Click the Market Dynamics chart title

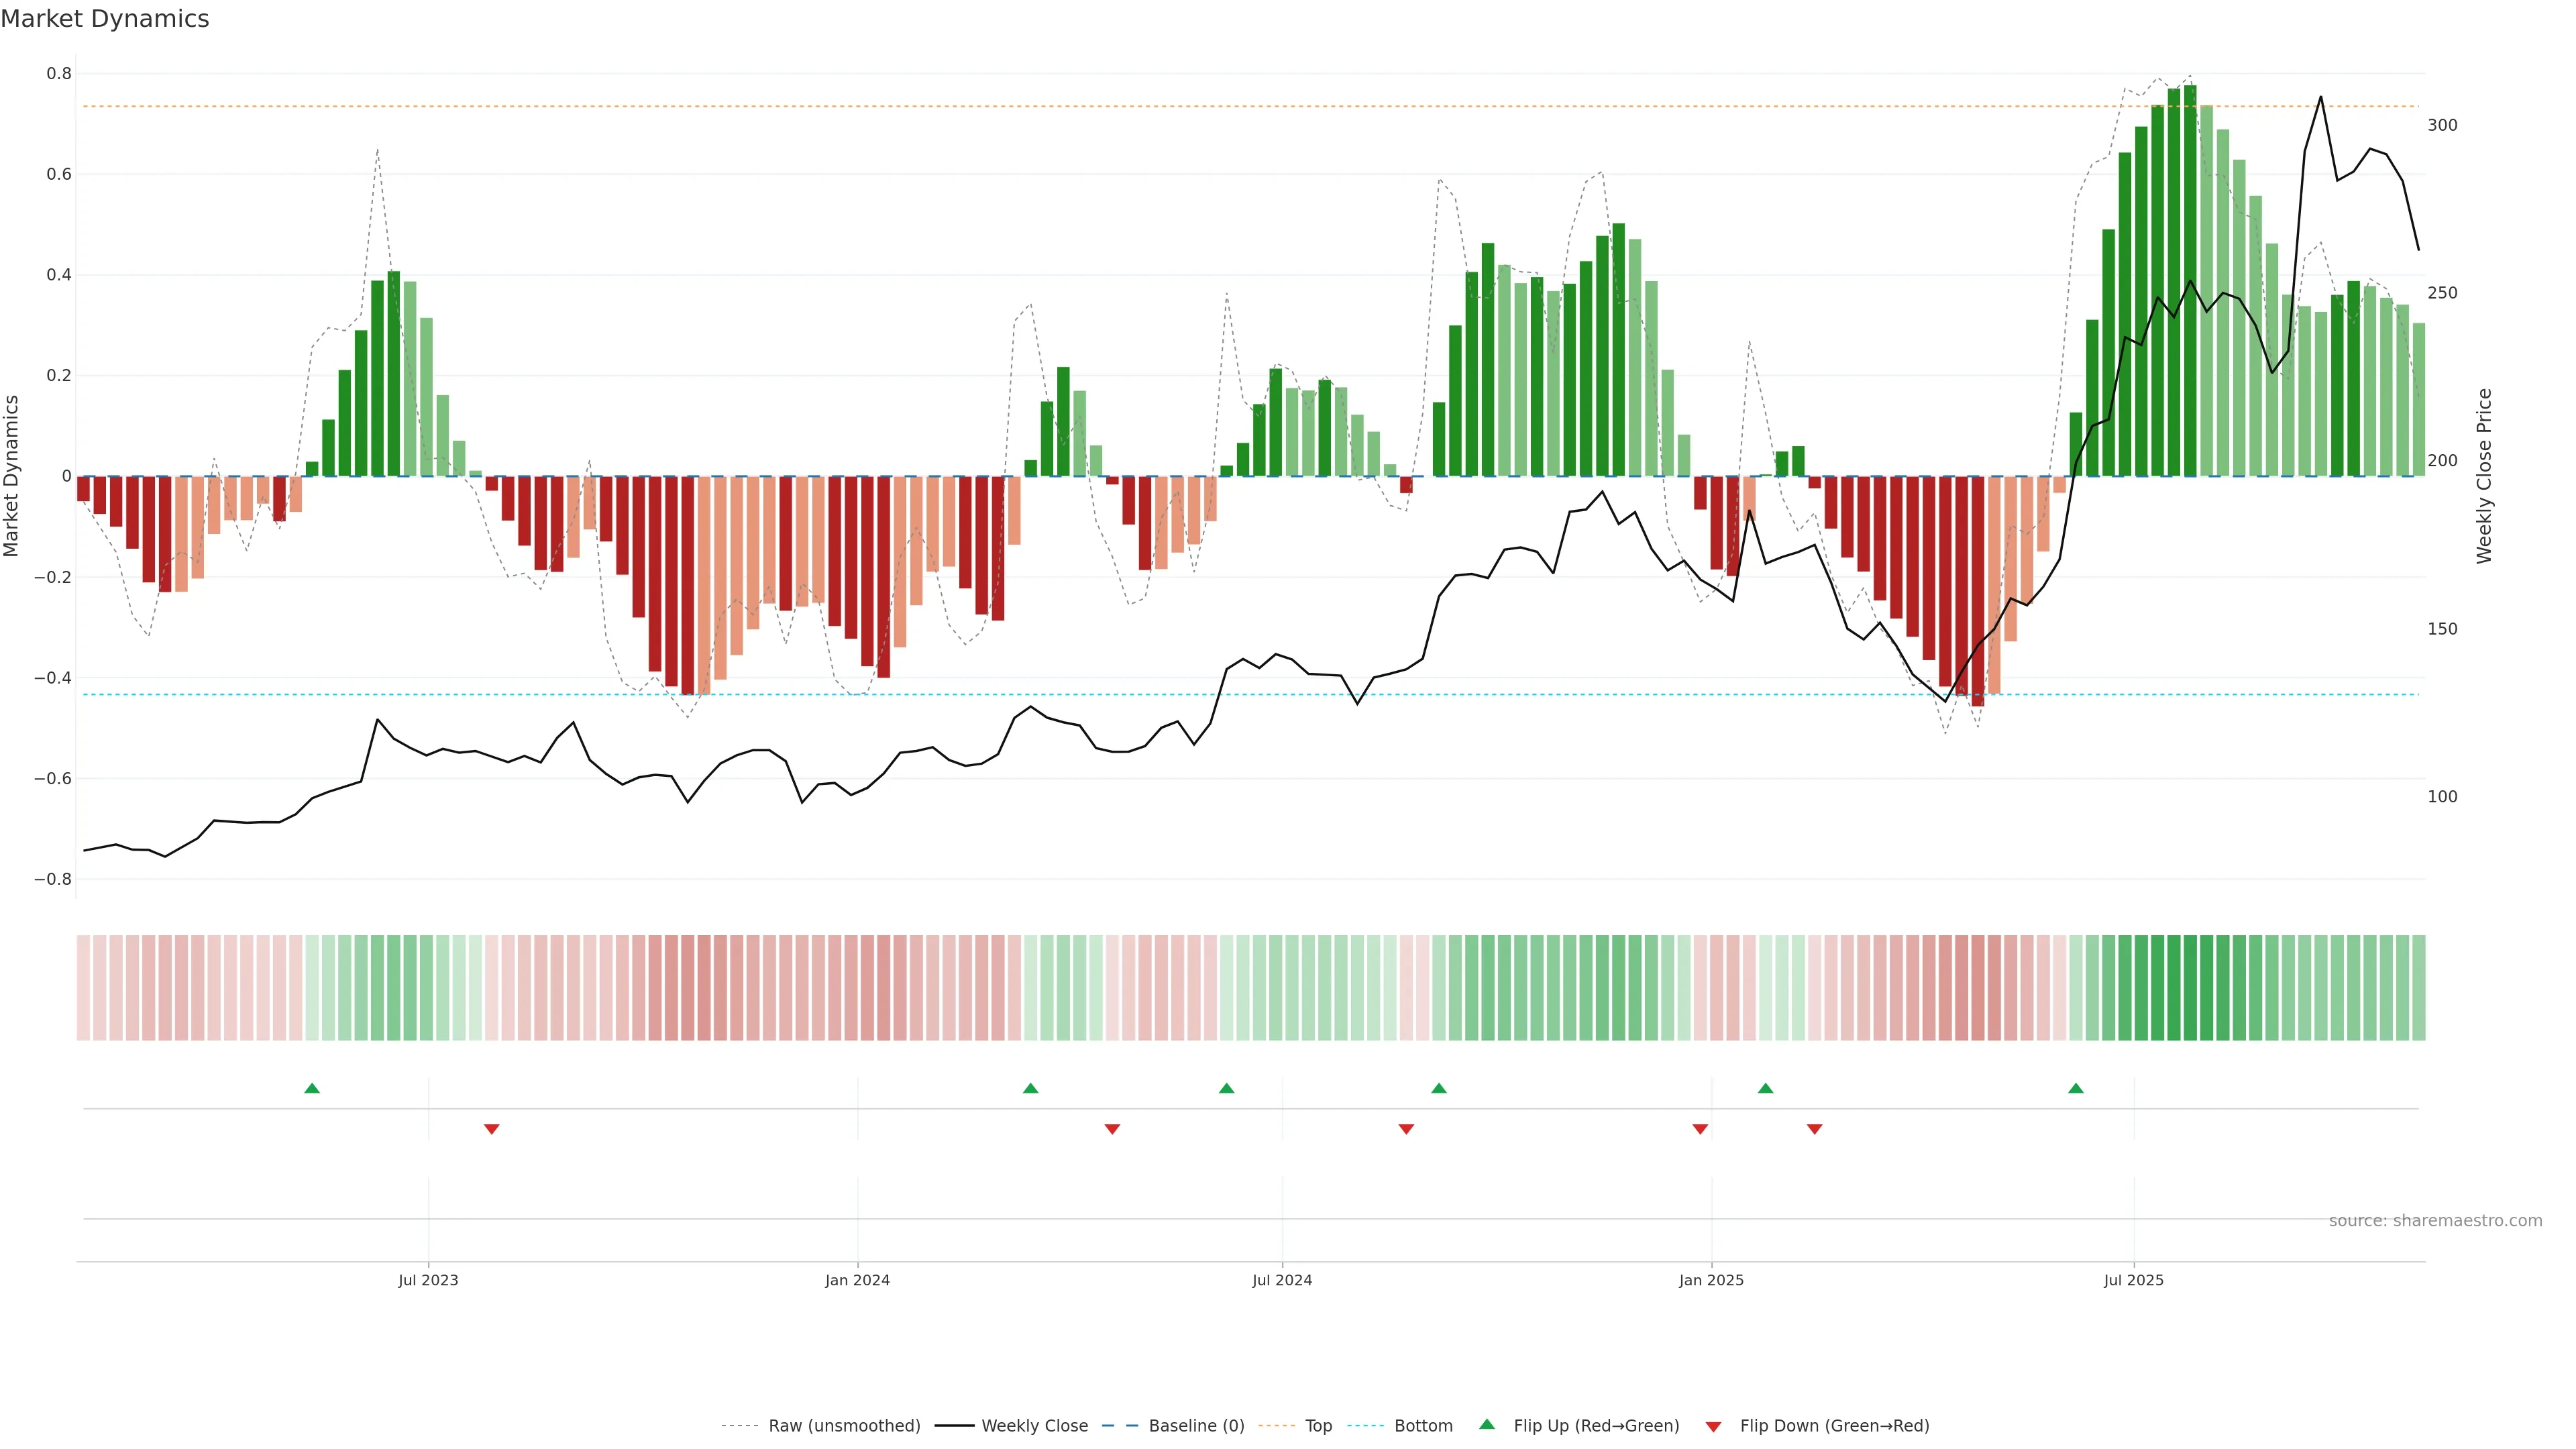(x=105, y=19)
